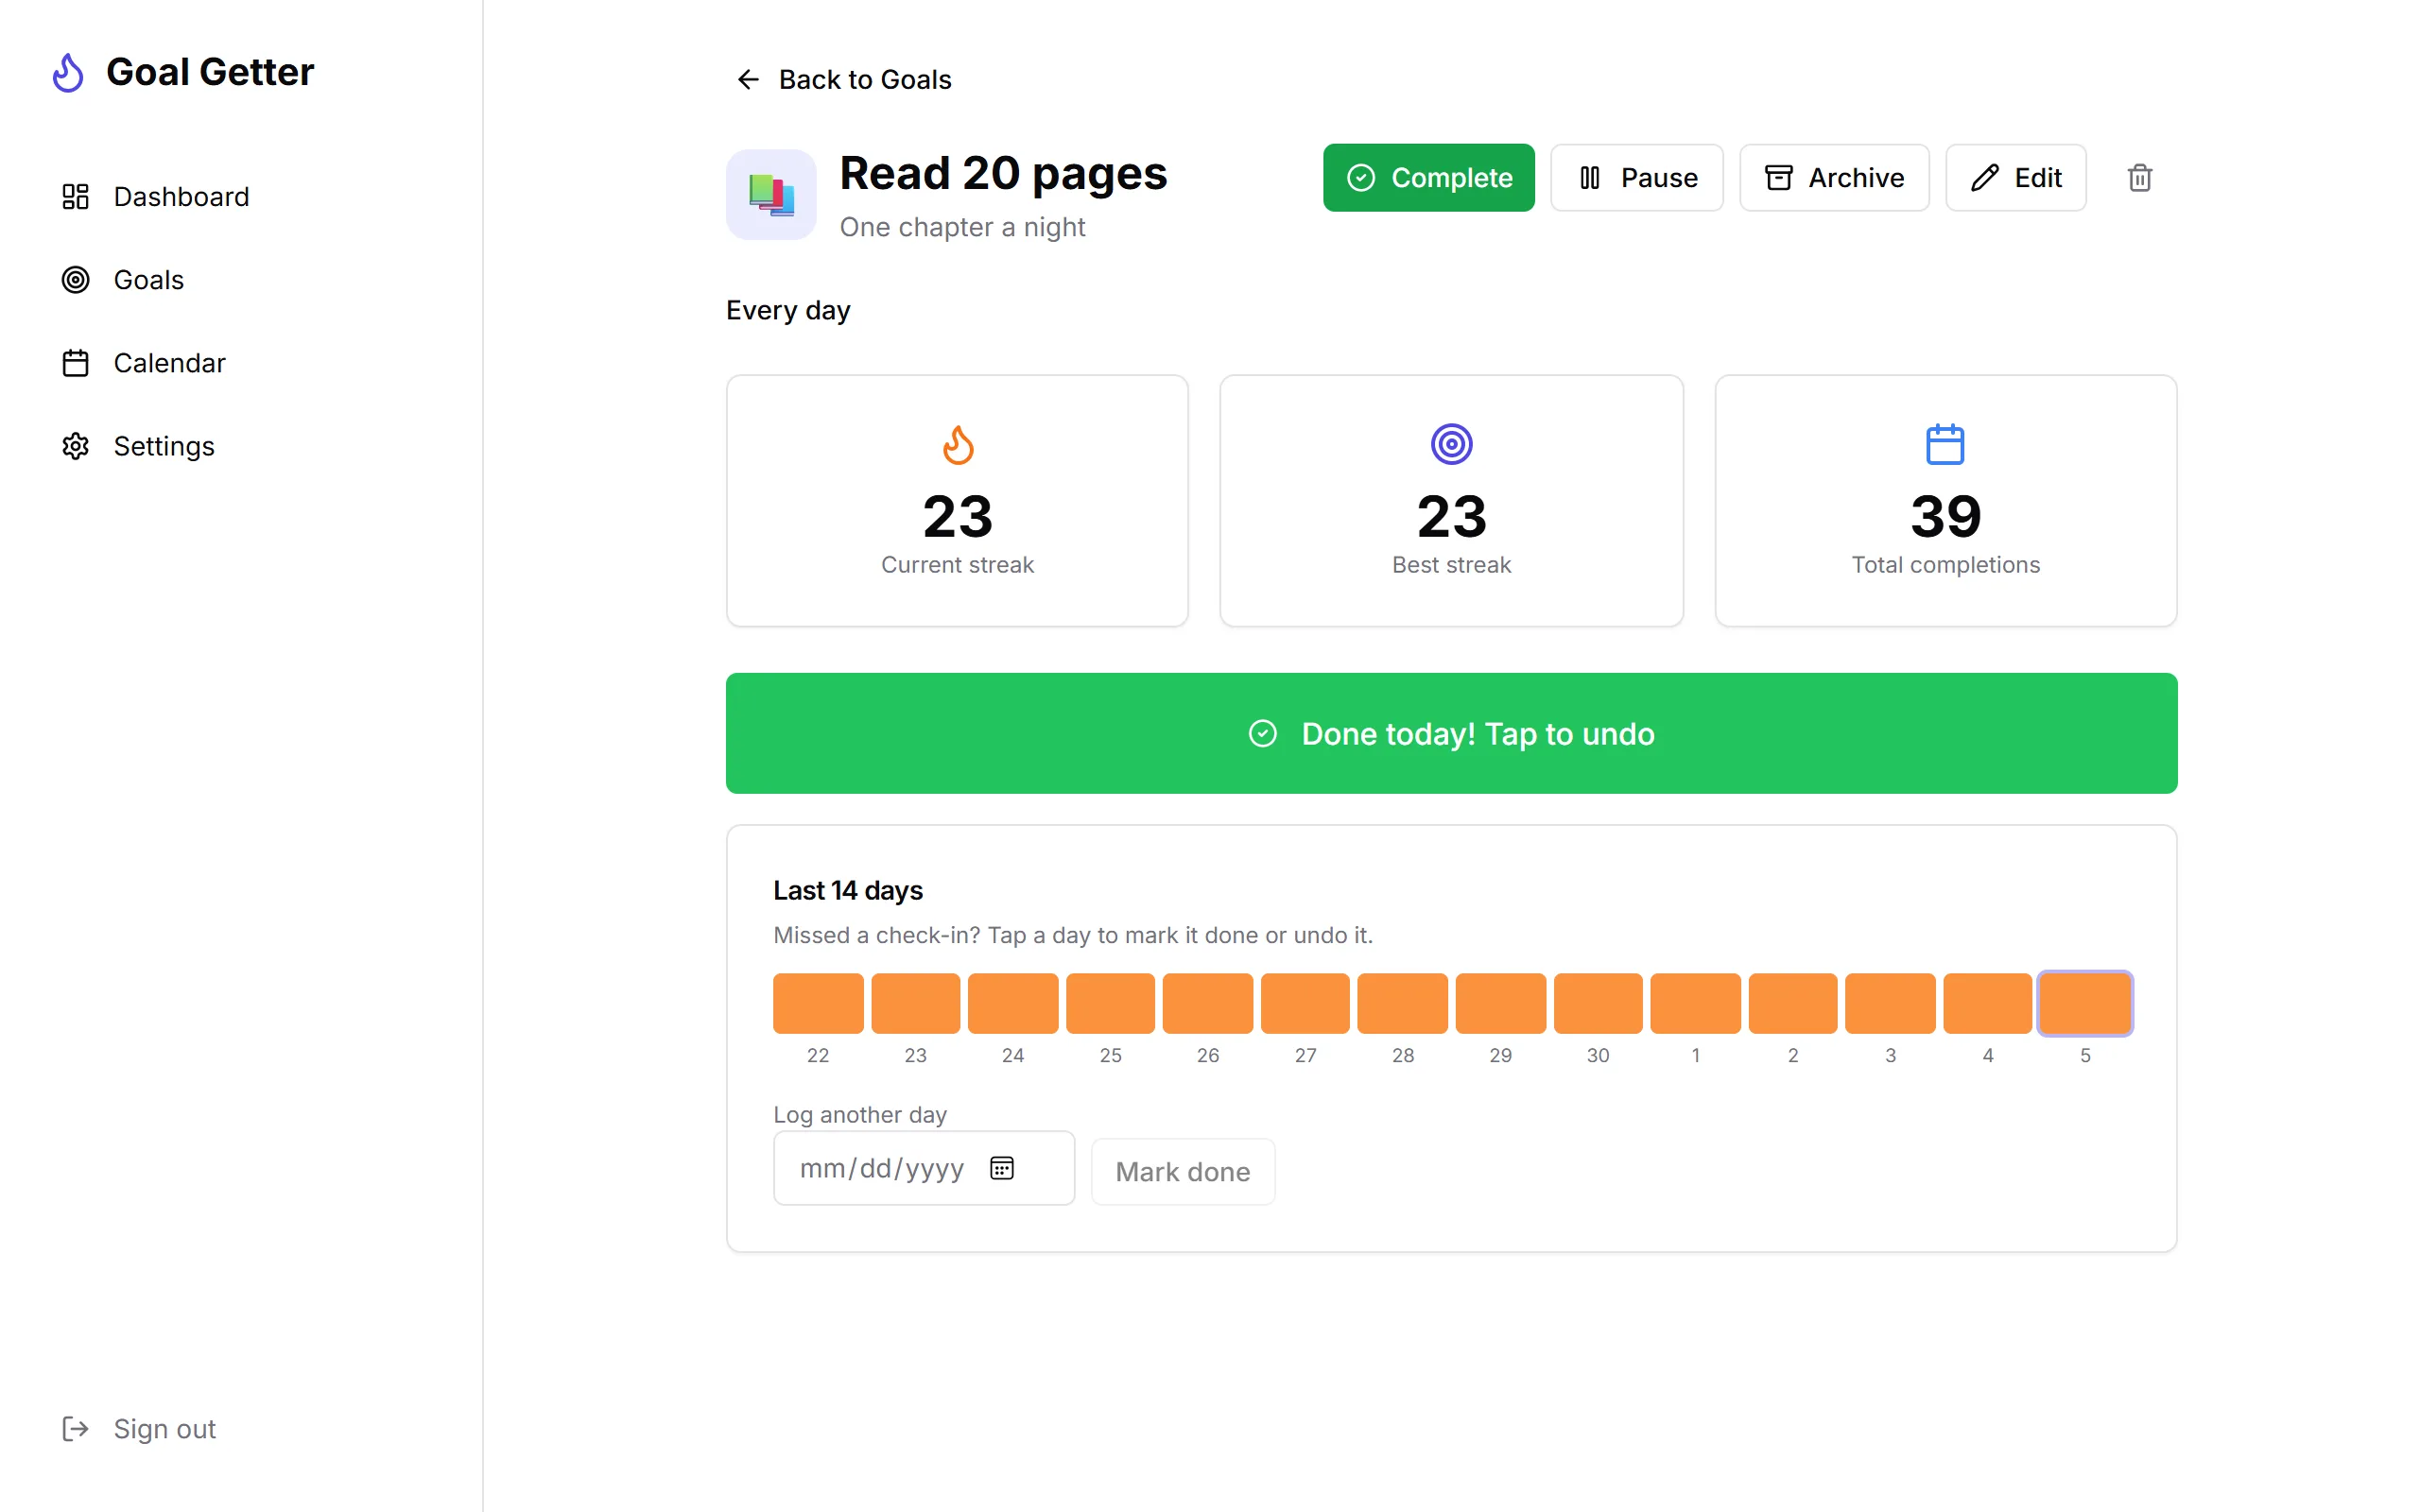Toggle day 3 check-in square
This screenshot has height=1512, width=2420.
point(1890,1003)
